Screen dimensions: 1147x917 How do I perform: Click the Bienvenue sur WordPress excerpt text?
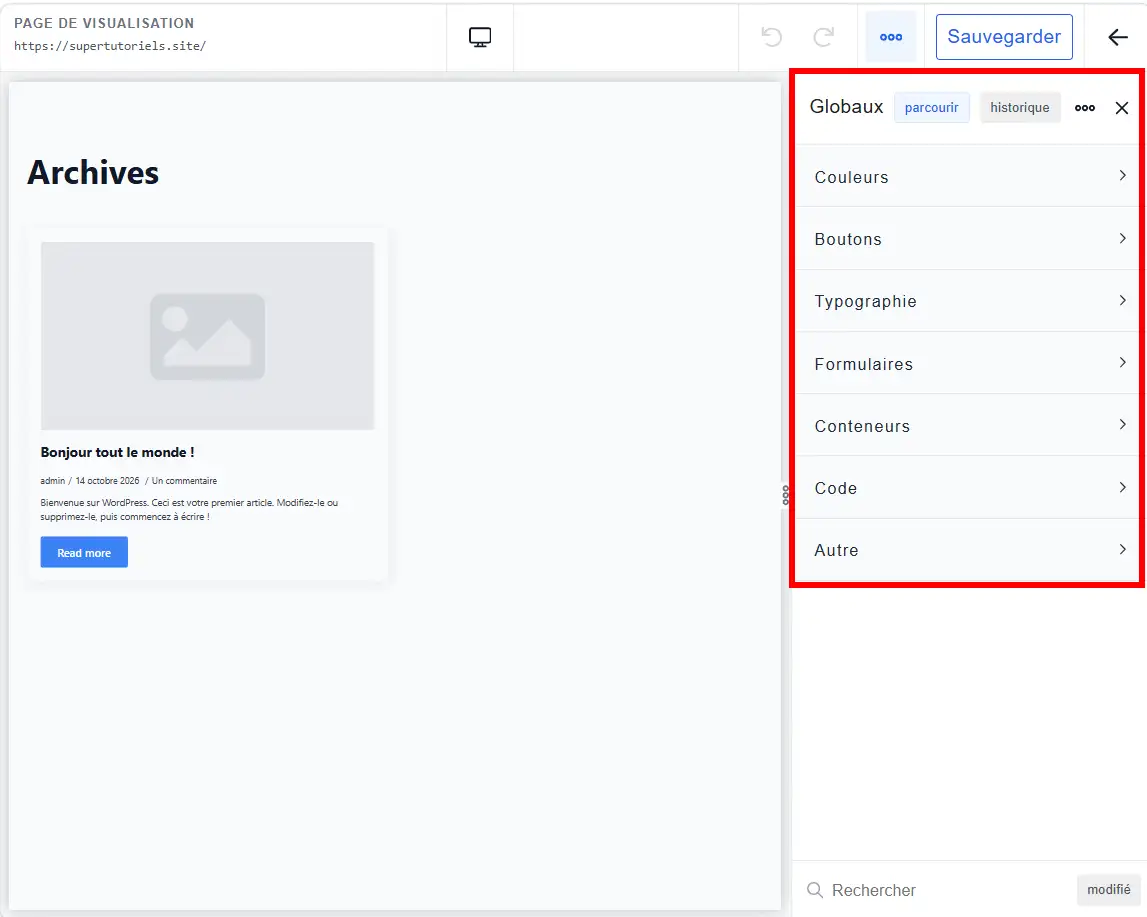(189, 510)
